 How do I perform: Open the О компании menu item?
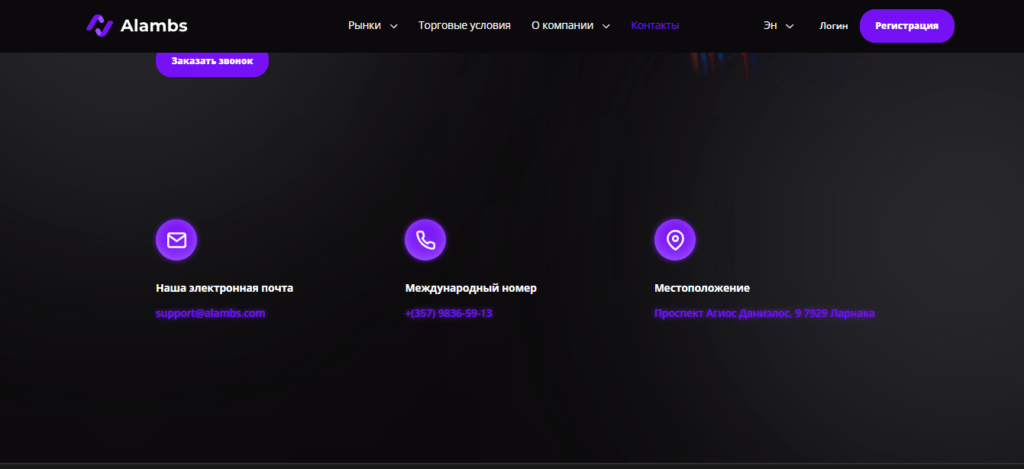click(x=562, y=25)
